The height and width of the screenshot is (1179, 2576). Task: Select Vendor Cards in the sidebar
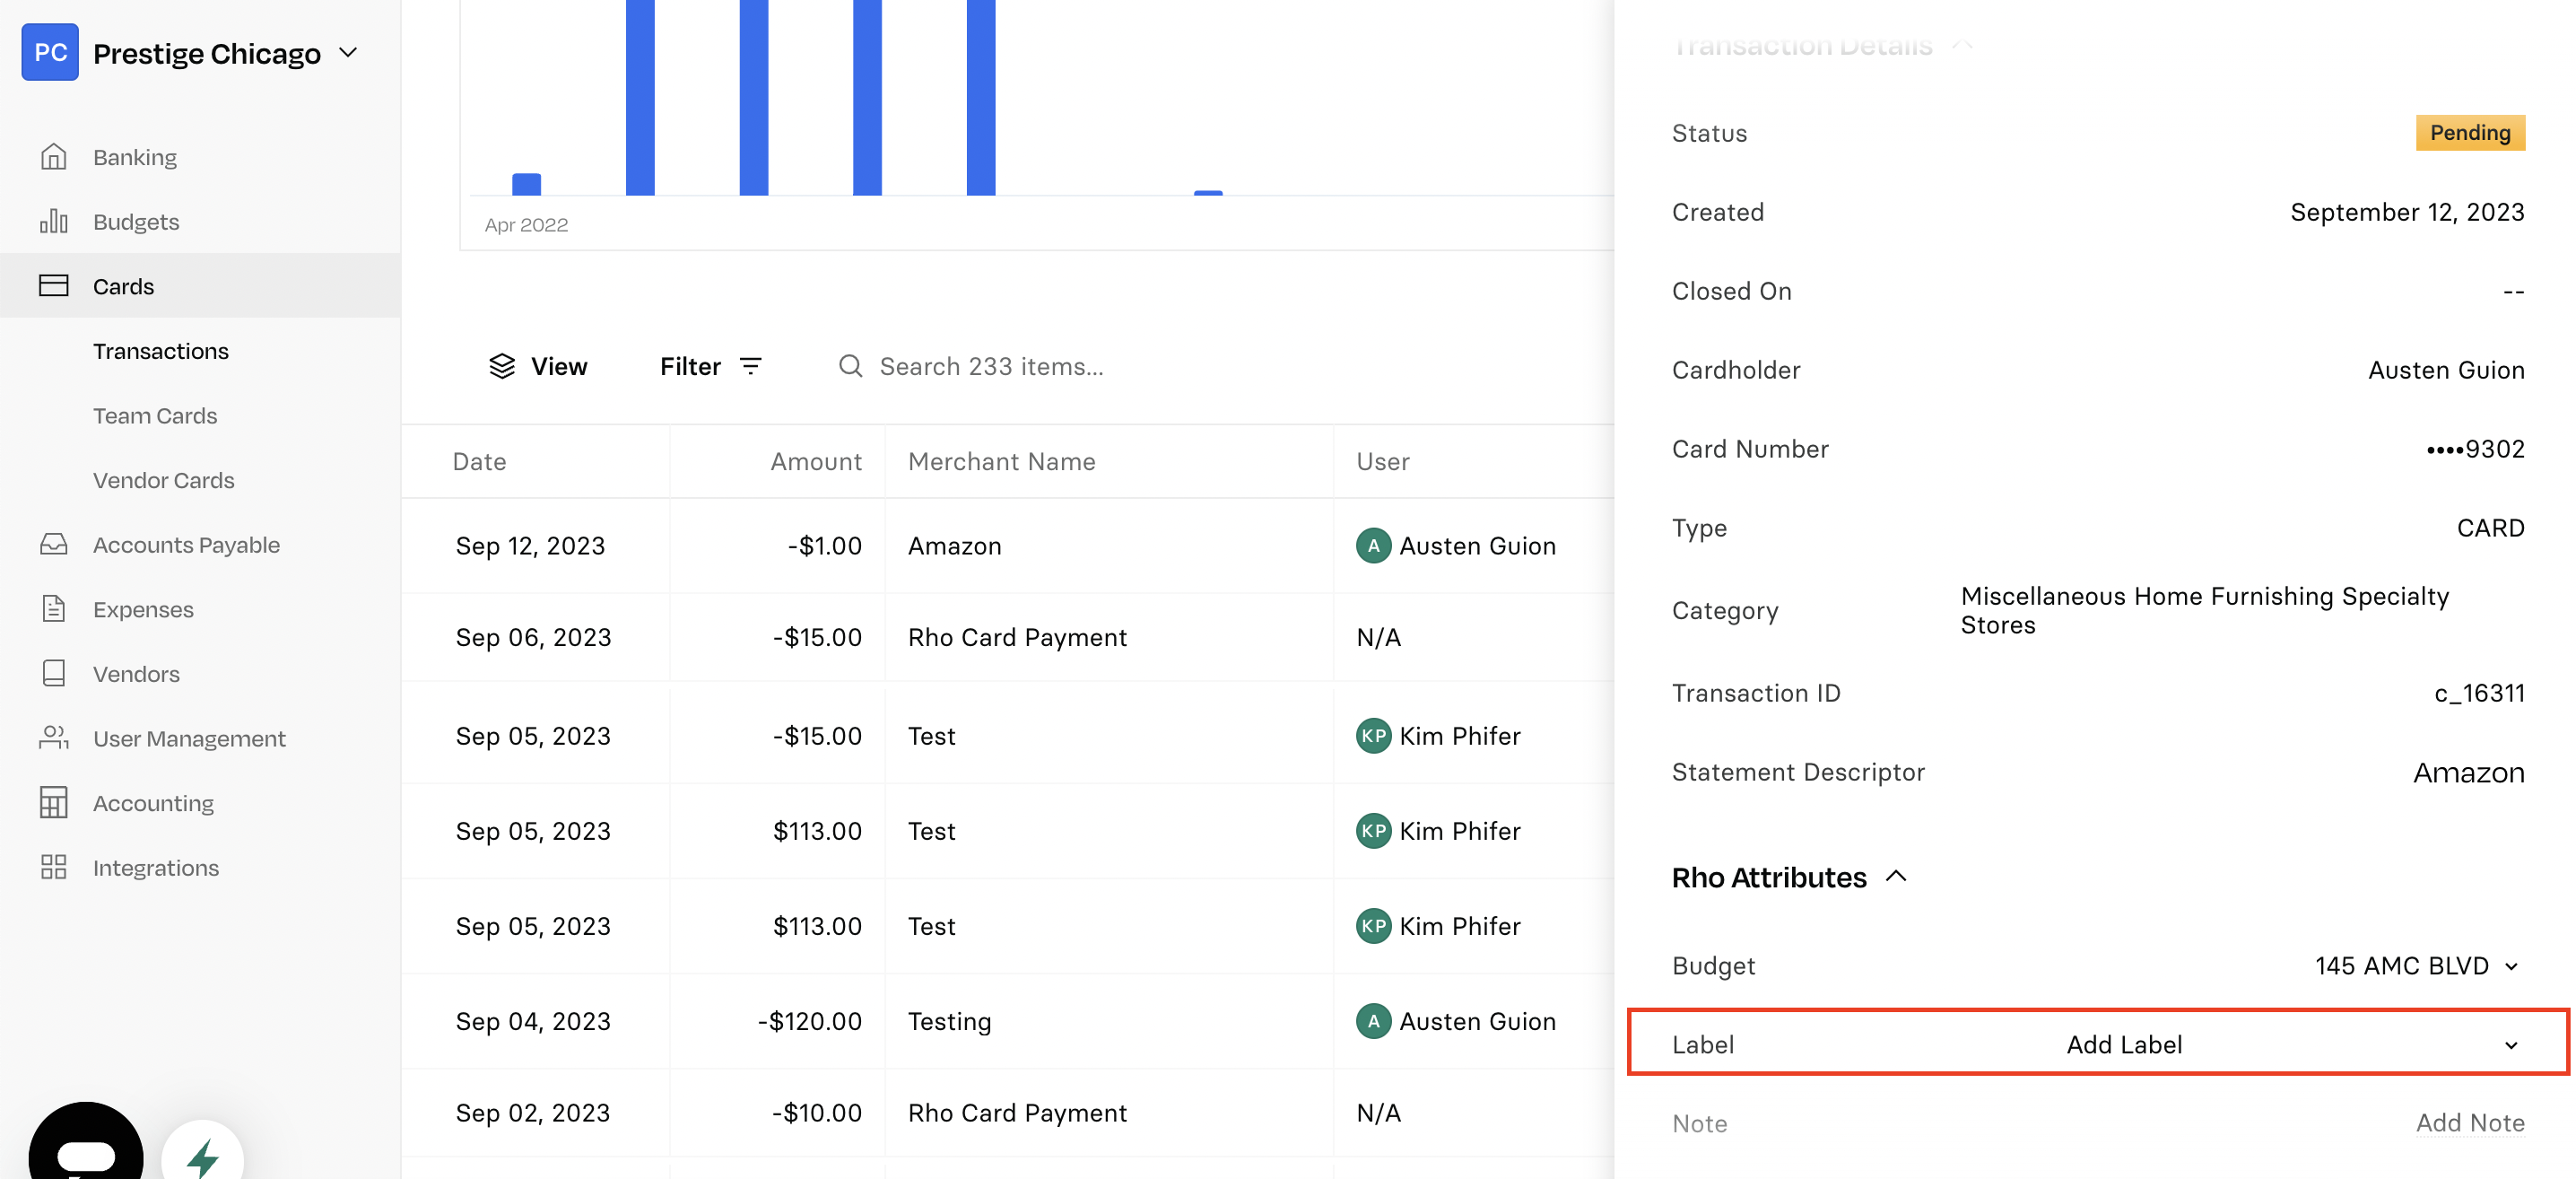pyautogui.click(x=164, y=480)
